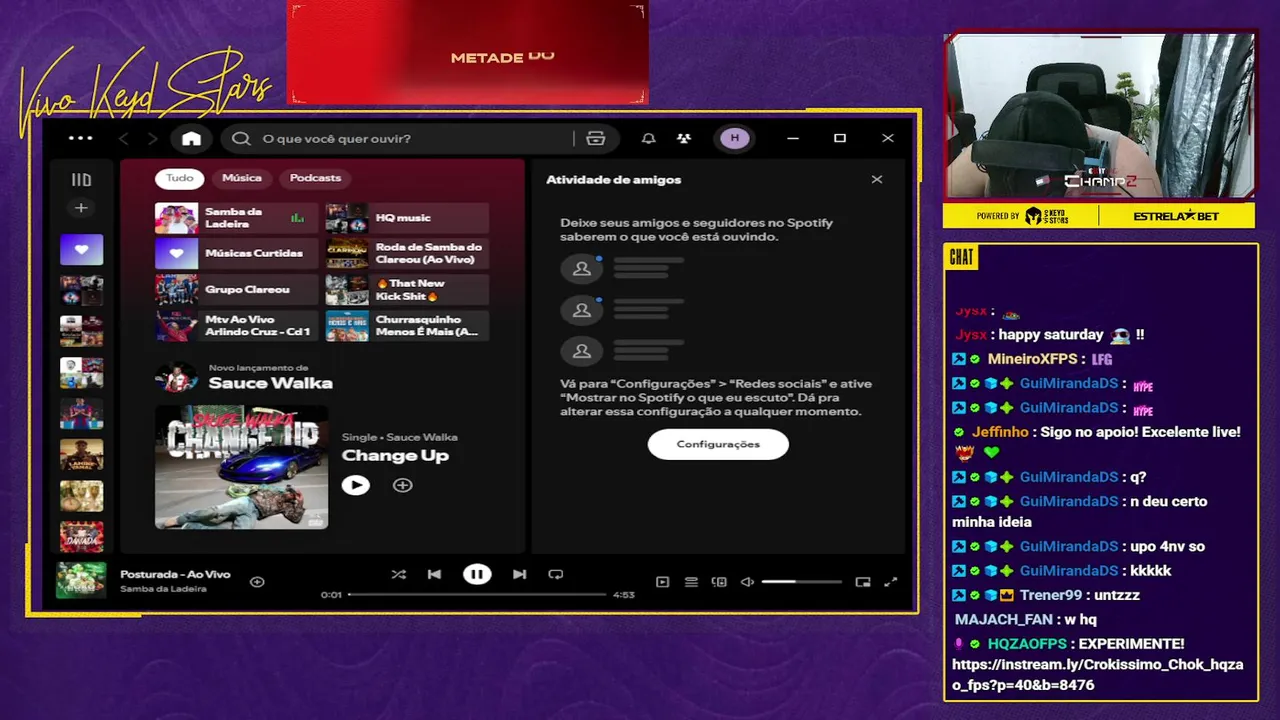
Task: Click Trener99 username in chat
Action: pos(1051,595)
